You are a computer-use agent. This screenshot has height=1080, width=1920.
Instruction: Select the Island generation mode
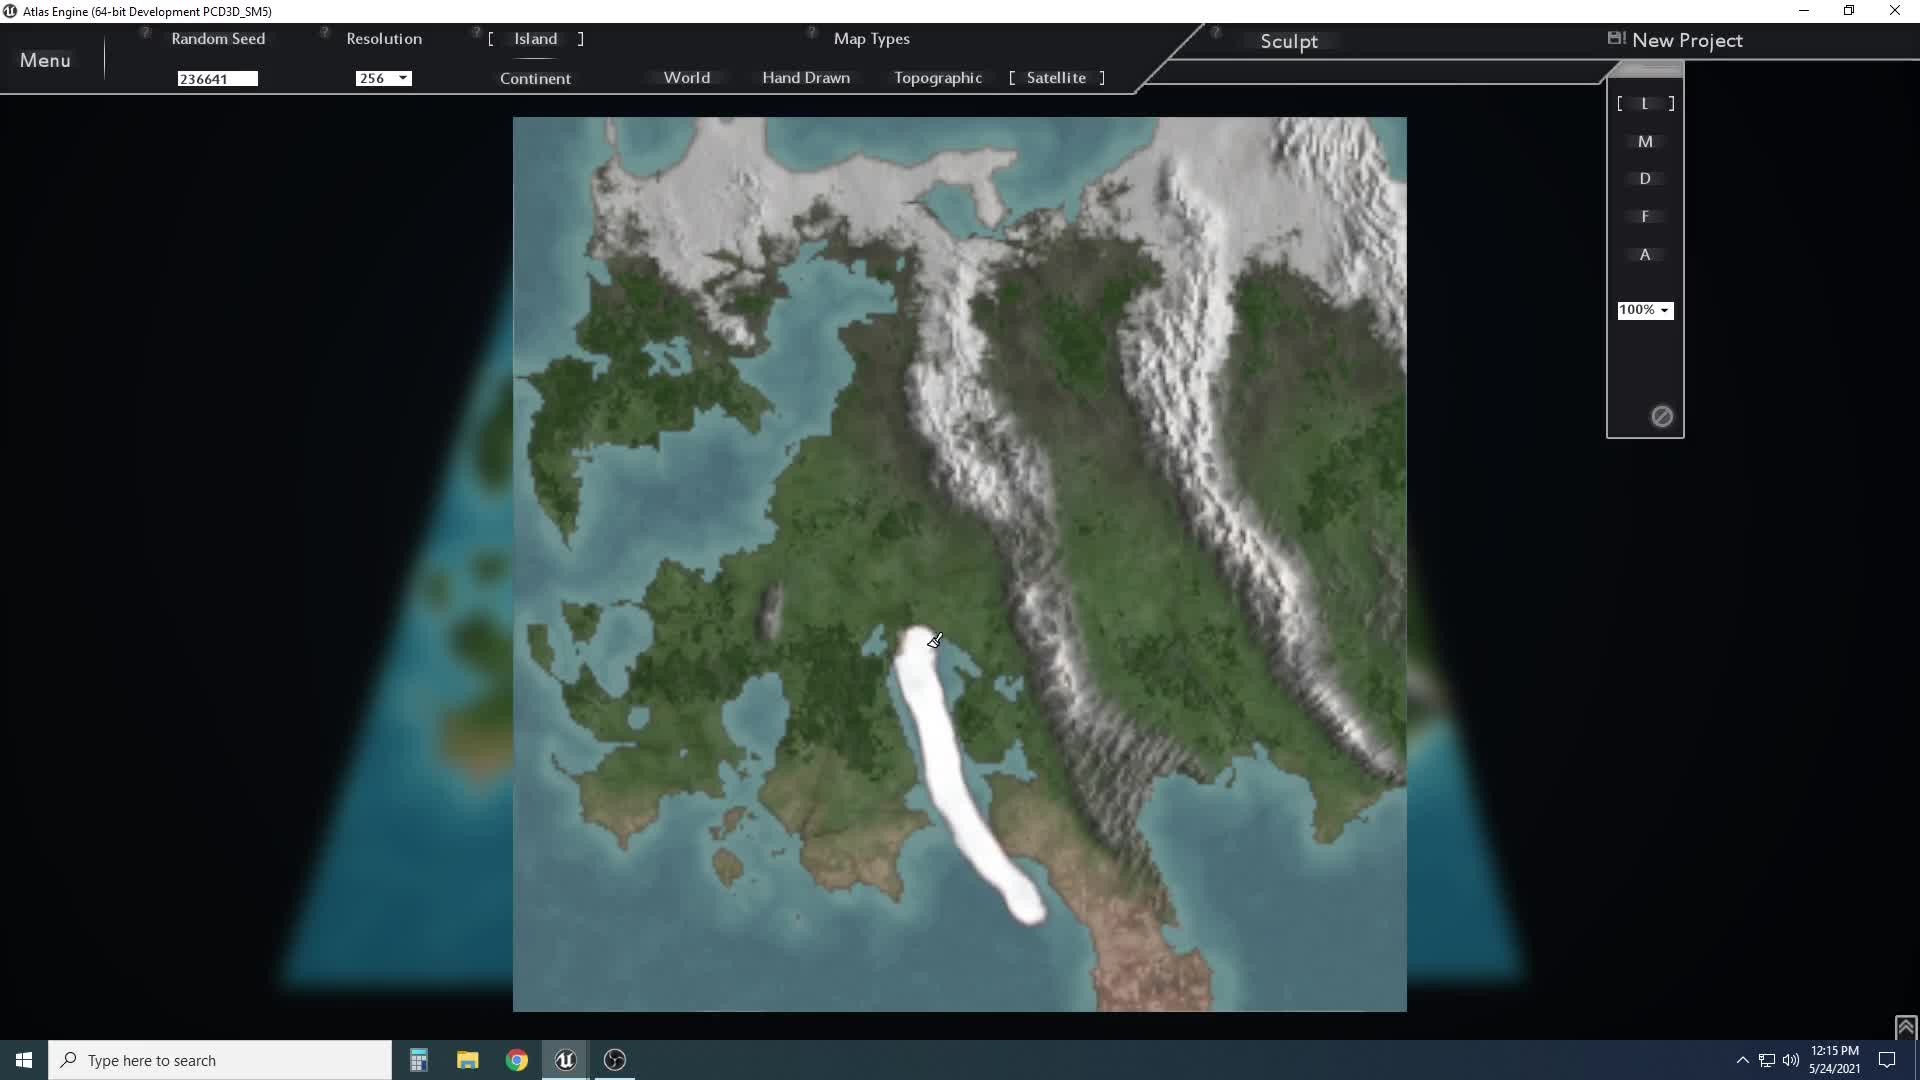tap(535, 38)
